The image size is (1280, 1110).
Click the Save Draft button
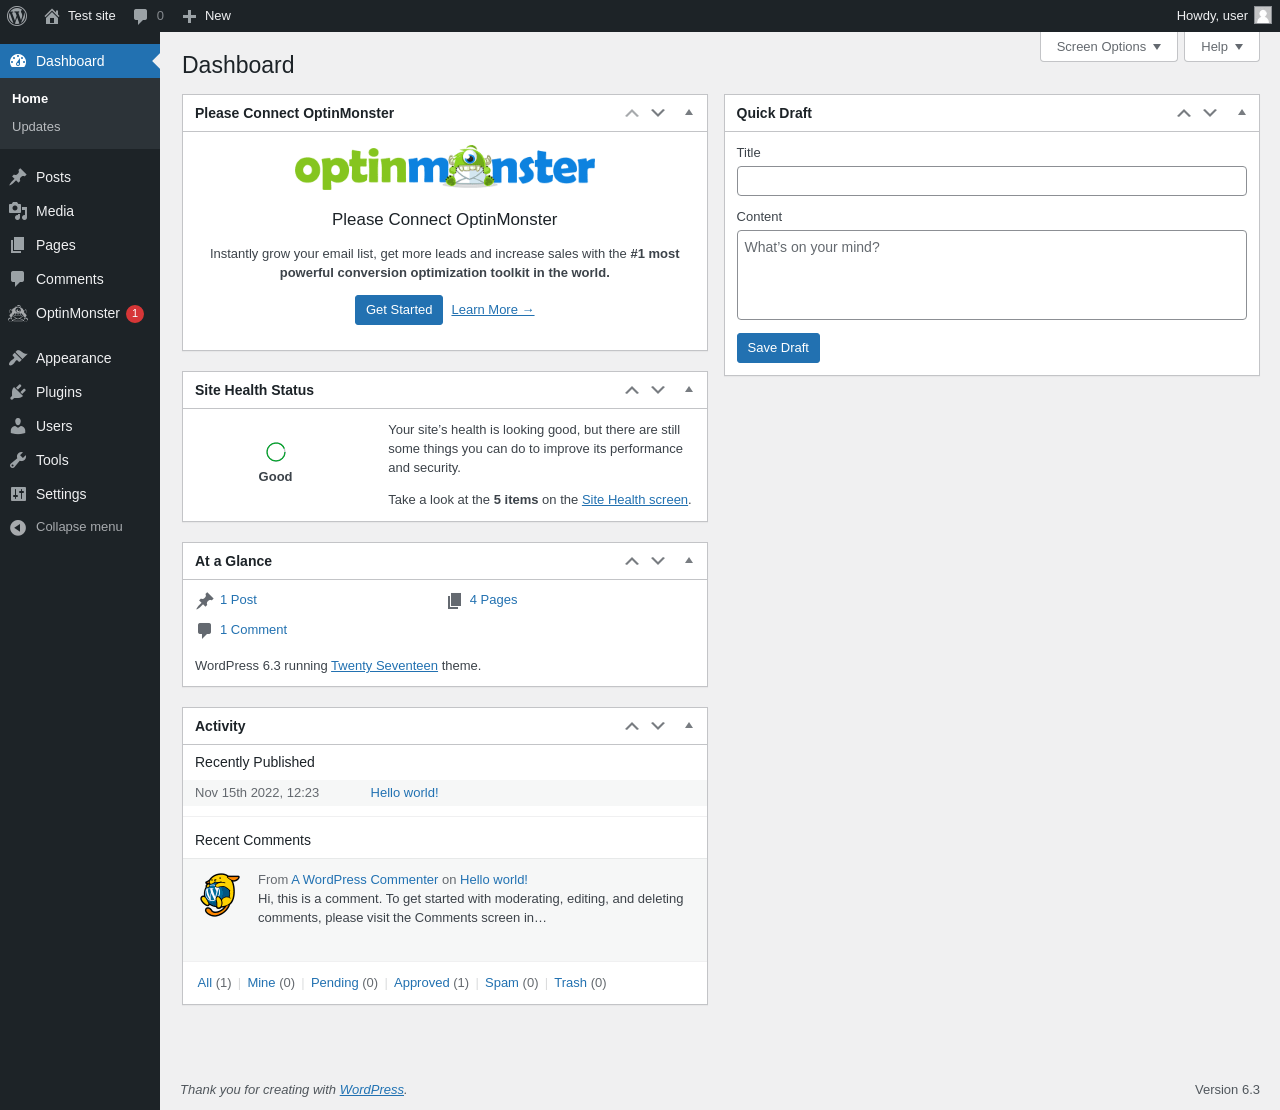[x=778, y=348]
